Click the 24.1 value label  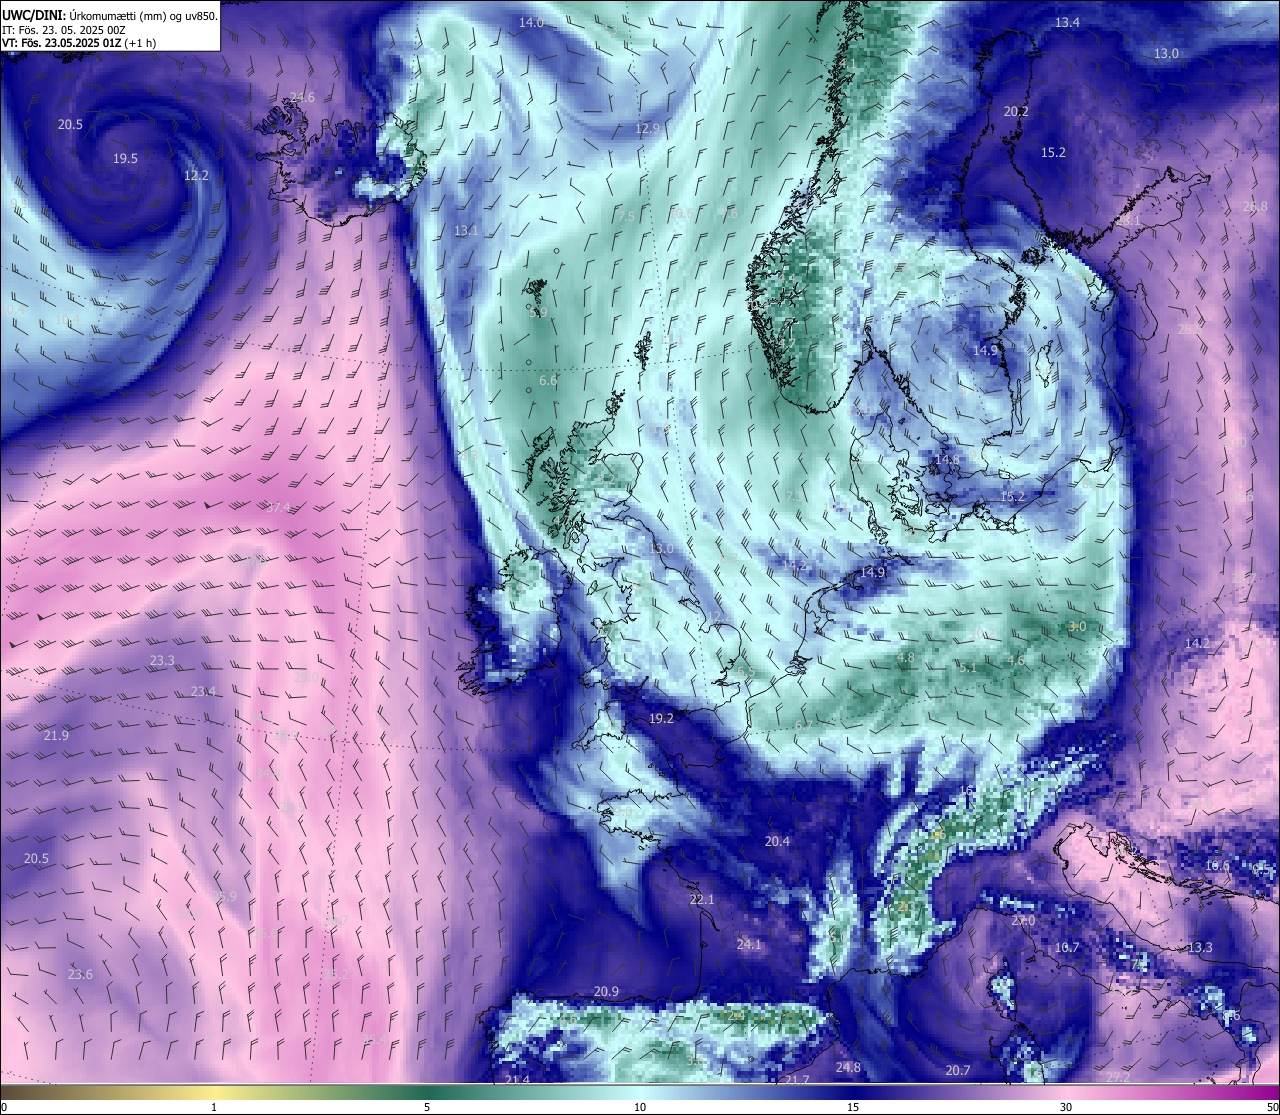pyautogui.click(x=749, y=945)
